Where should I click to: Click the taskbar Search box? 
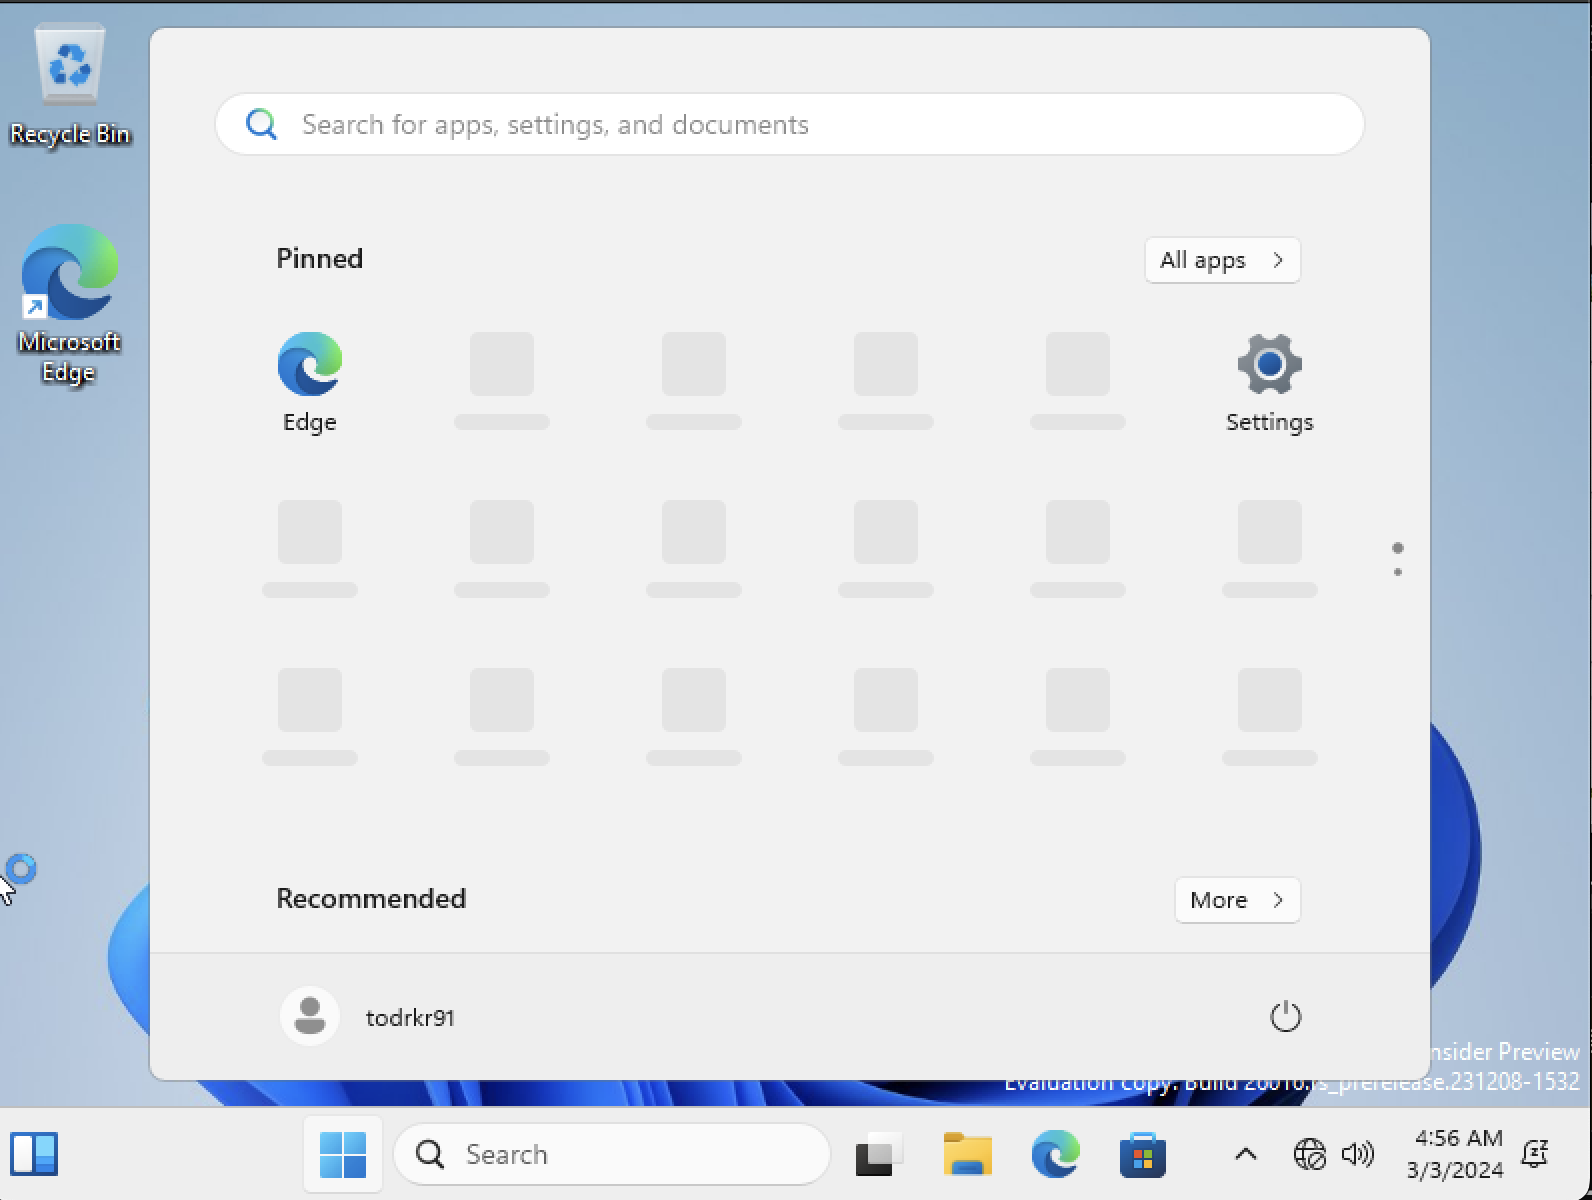[612, 1154]
